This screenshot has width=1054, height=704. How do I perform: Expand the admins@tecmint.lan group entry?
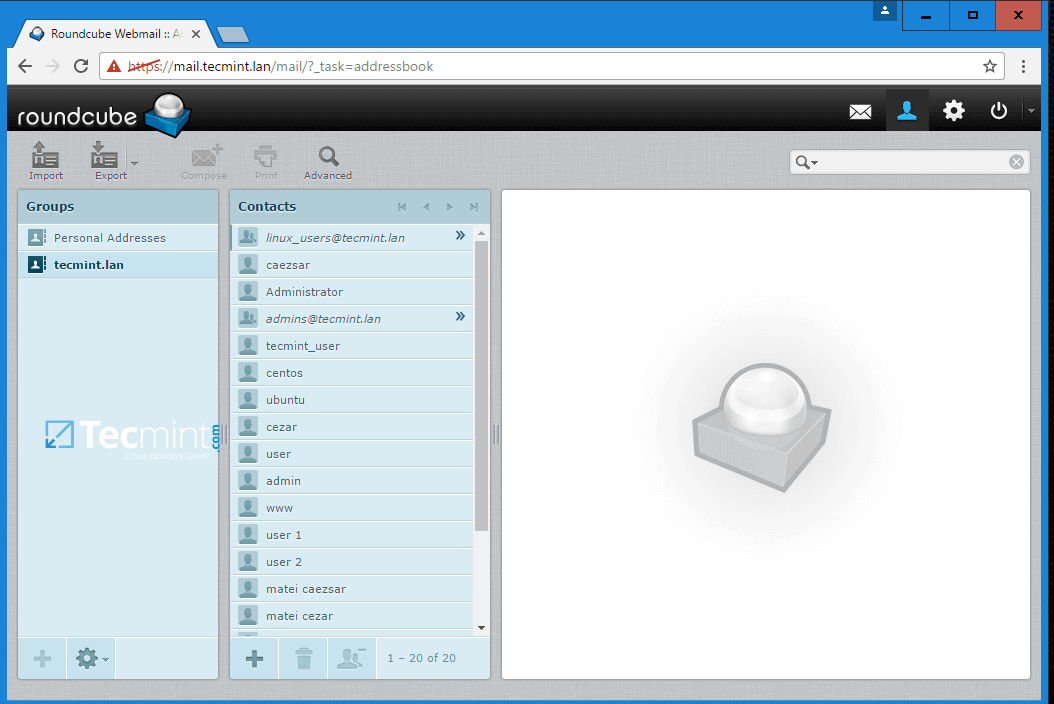click(x=459, y=318)
